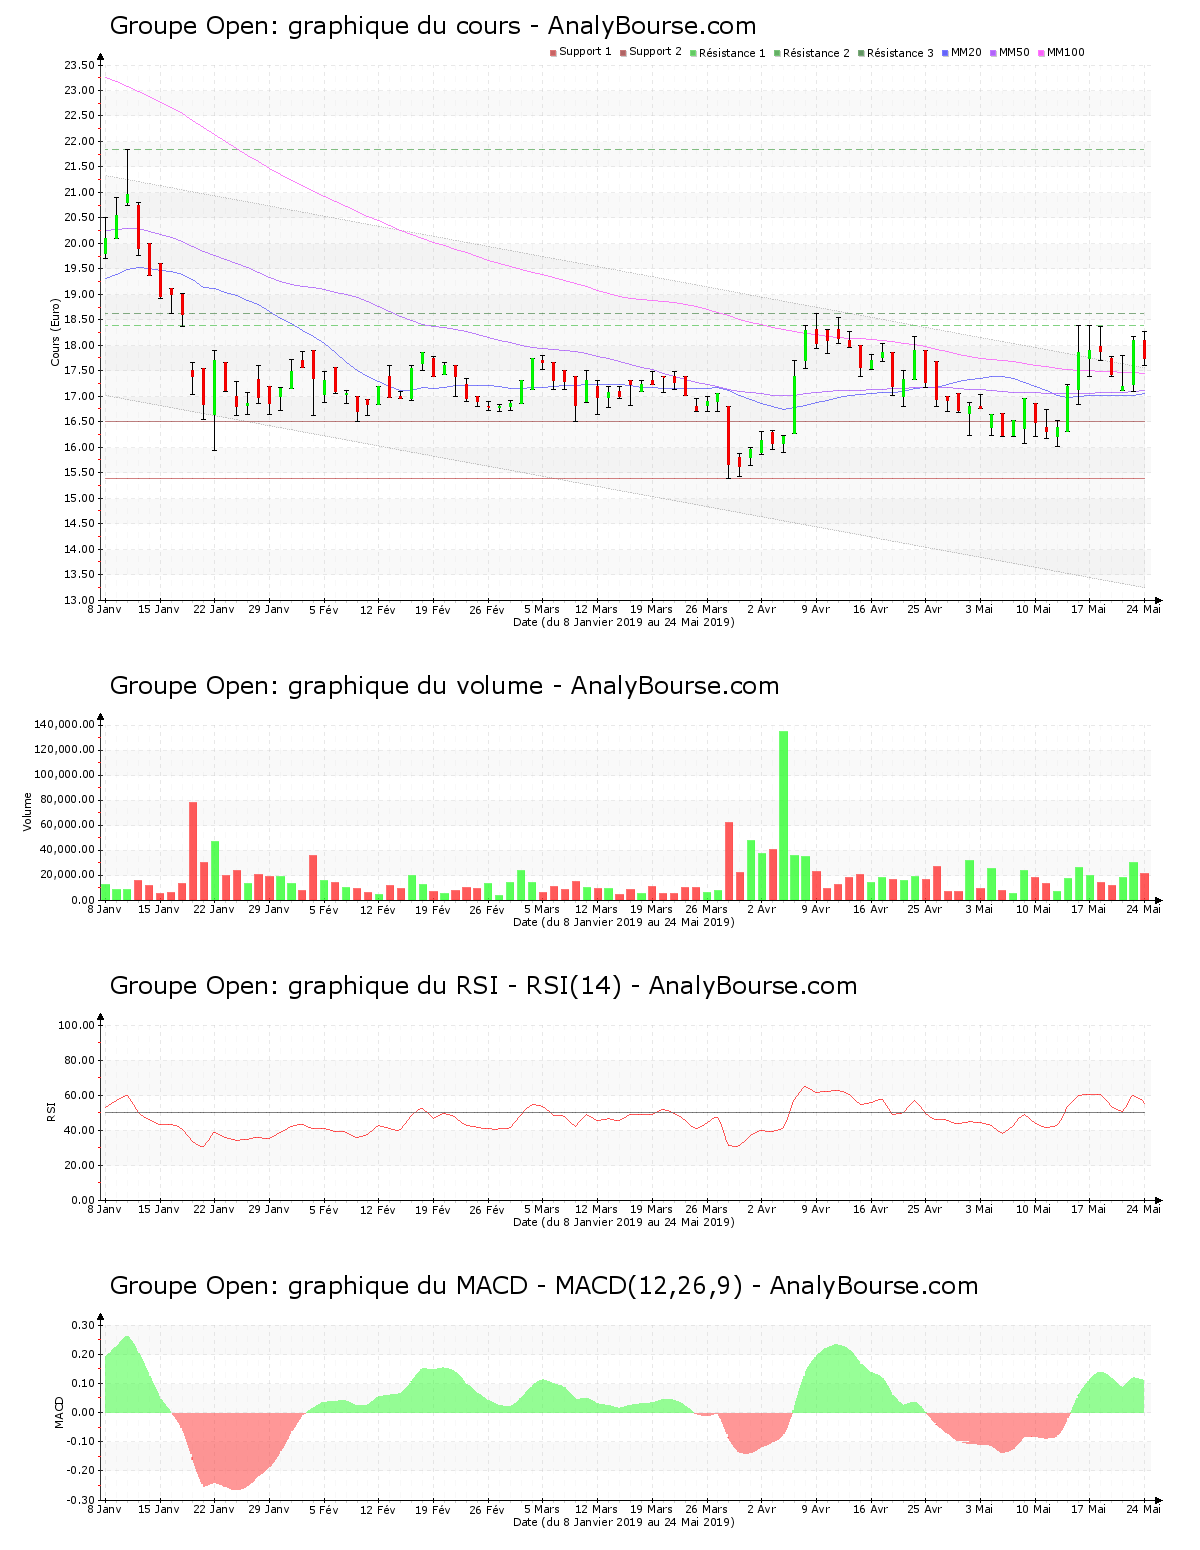Click the 'graphique du RSI - RSI(14)' title
1200x1550 pixels.
coord(483,986)
